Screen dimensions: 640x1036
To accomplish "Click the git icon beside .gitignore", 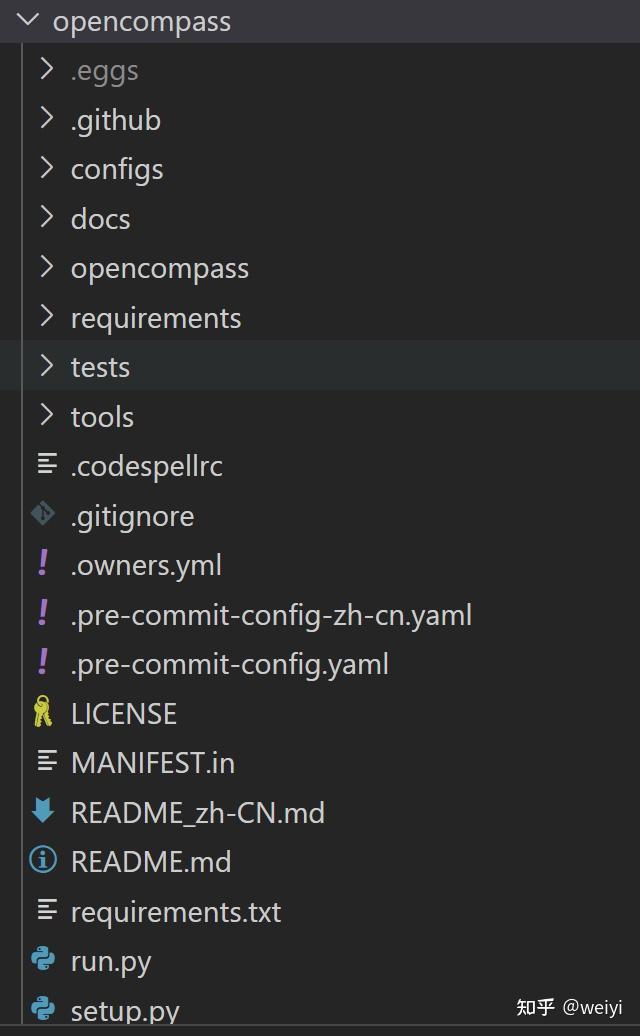I will click(x=43, y=515).
